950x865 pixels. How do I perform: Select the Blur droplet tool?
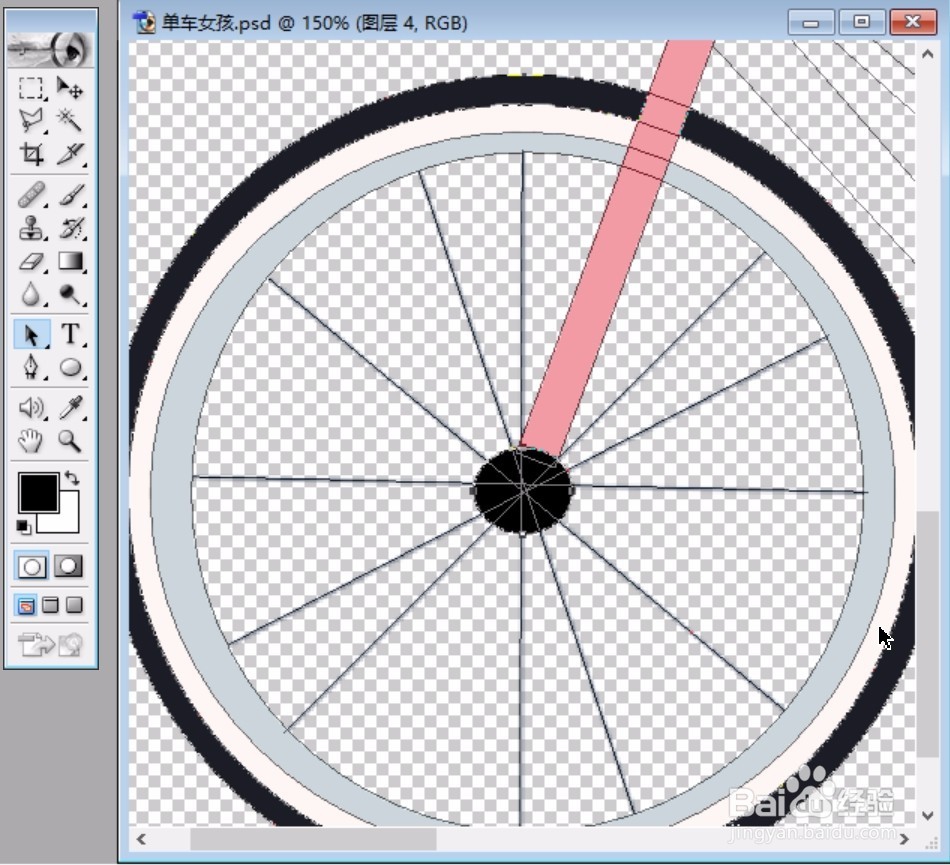pos(31,294)
